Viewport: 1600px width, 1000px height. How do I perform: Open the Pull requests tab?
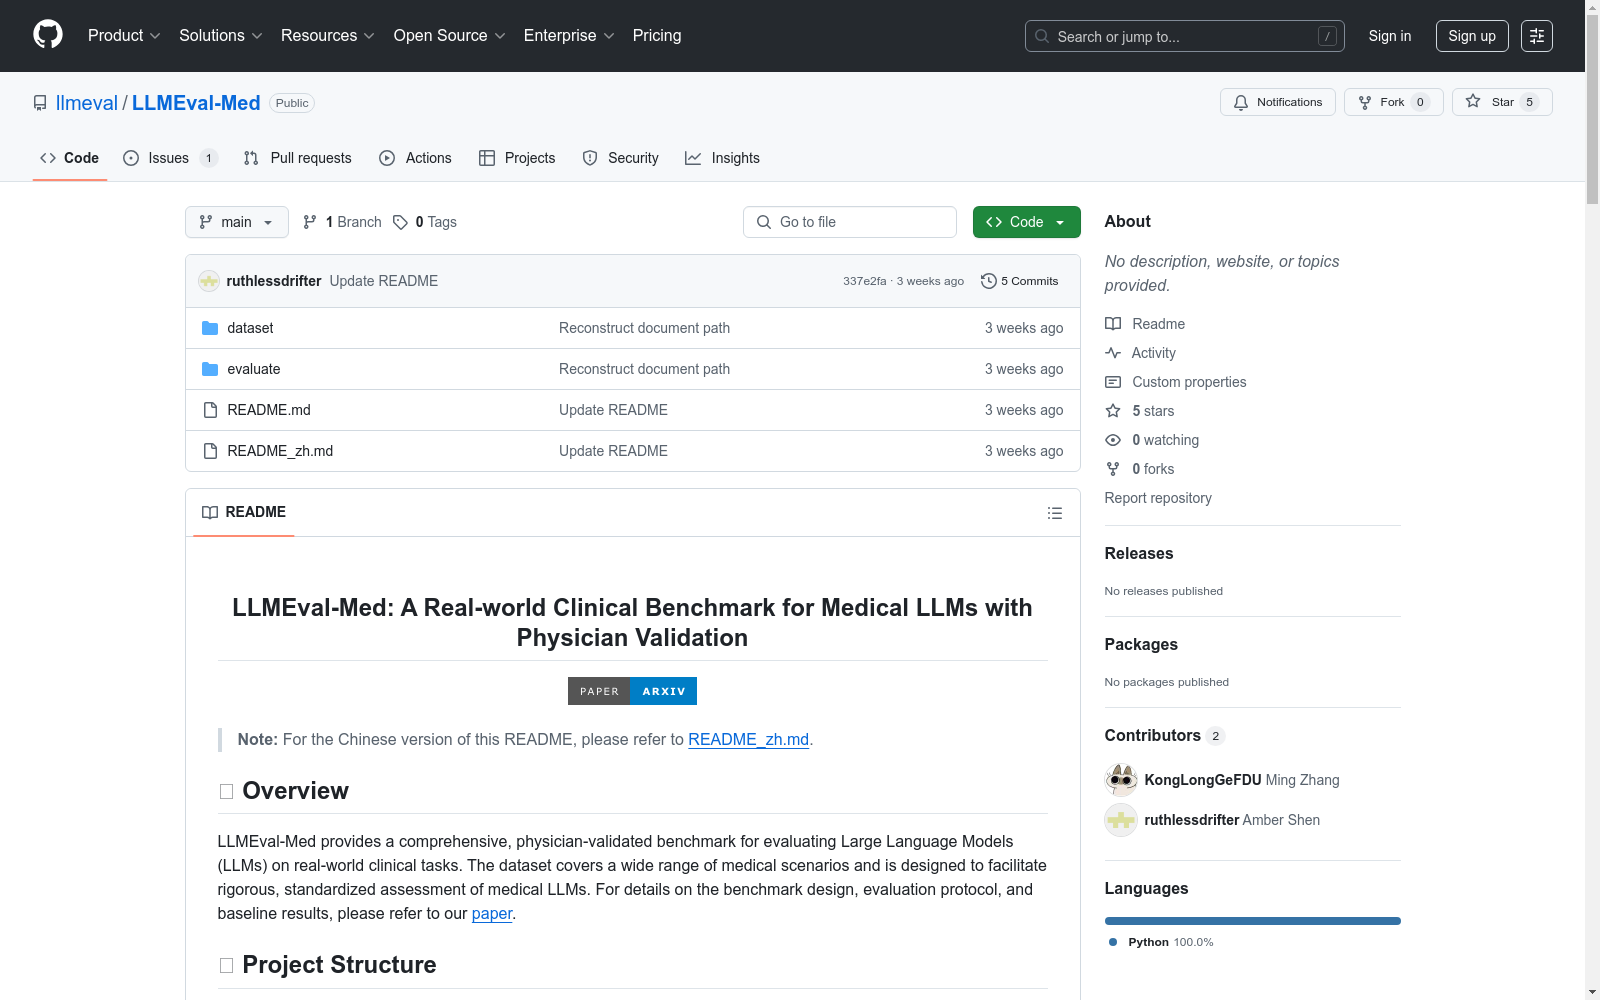(x=298, y=158)
